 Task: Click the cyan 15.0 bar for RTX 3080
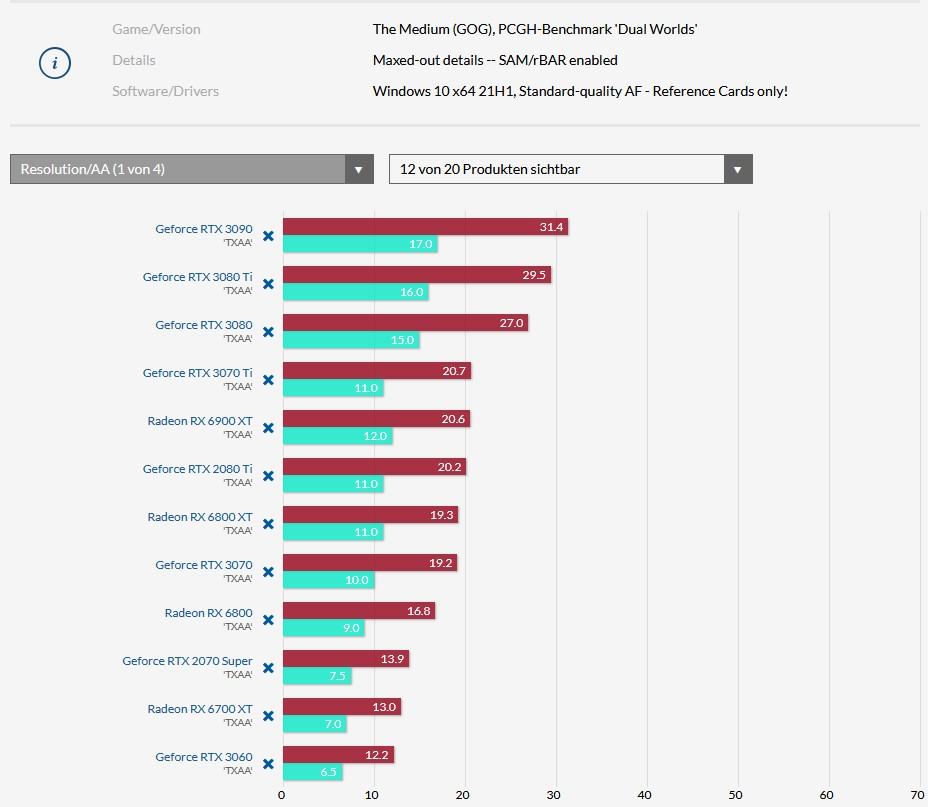coord(351,340)
